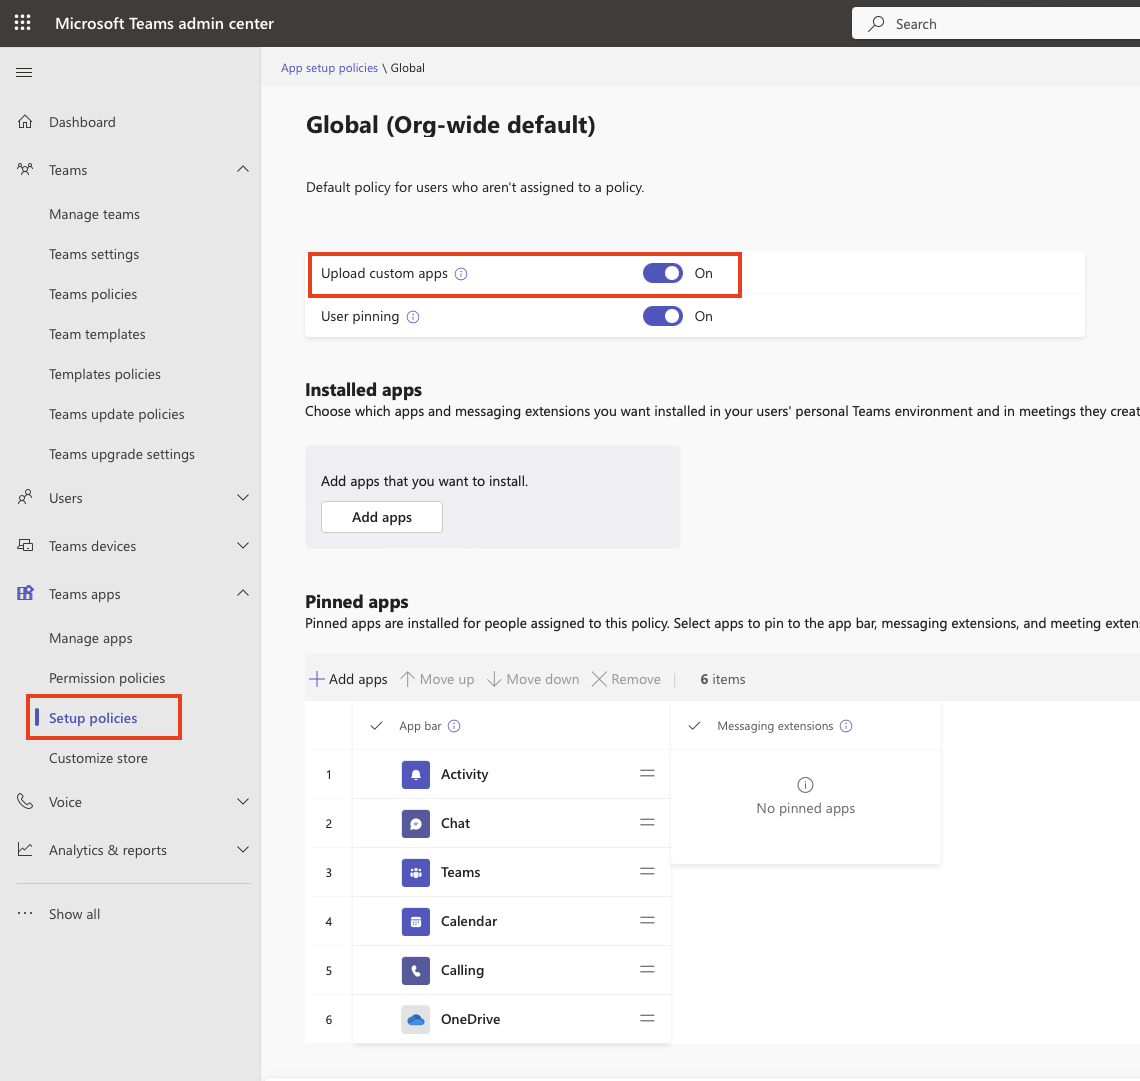Screen dimensions: 1140x1081
Task: Collapse the Teams section chevron
Action: pos(243,169)
